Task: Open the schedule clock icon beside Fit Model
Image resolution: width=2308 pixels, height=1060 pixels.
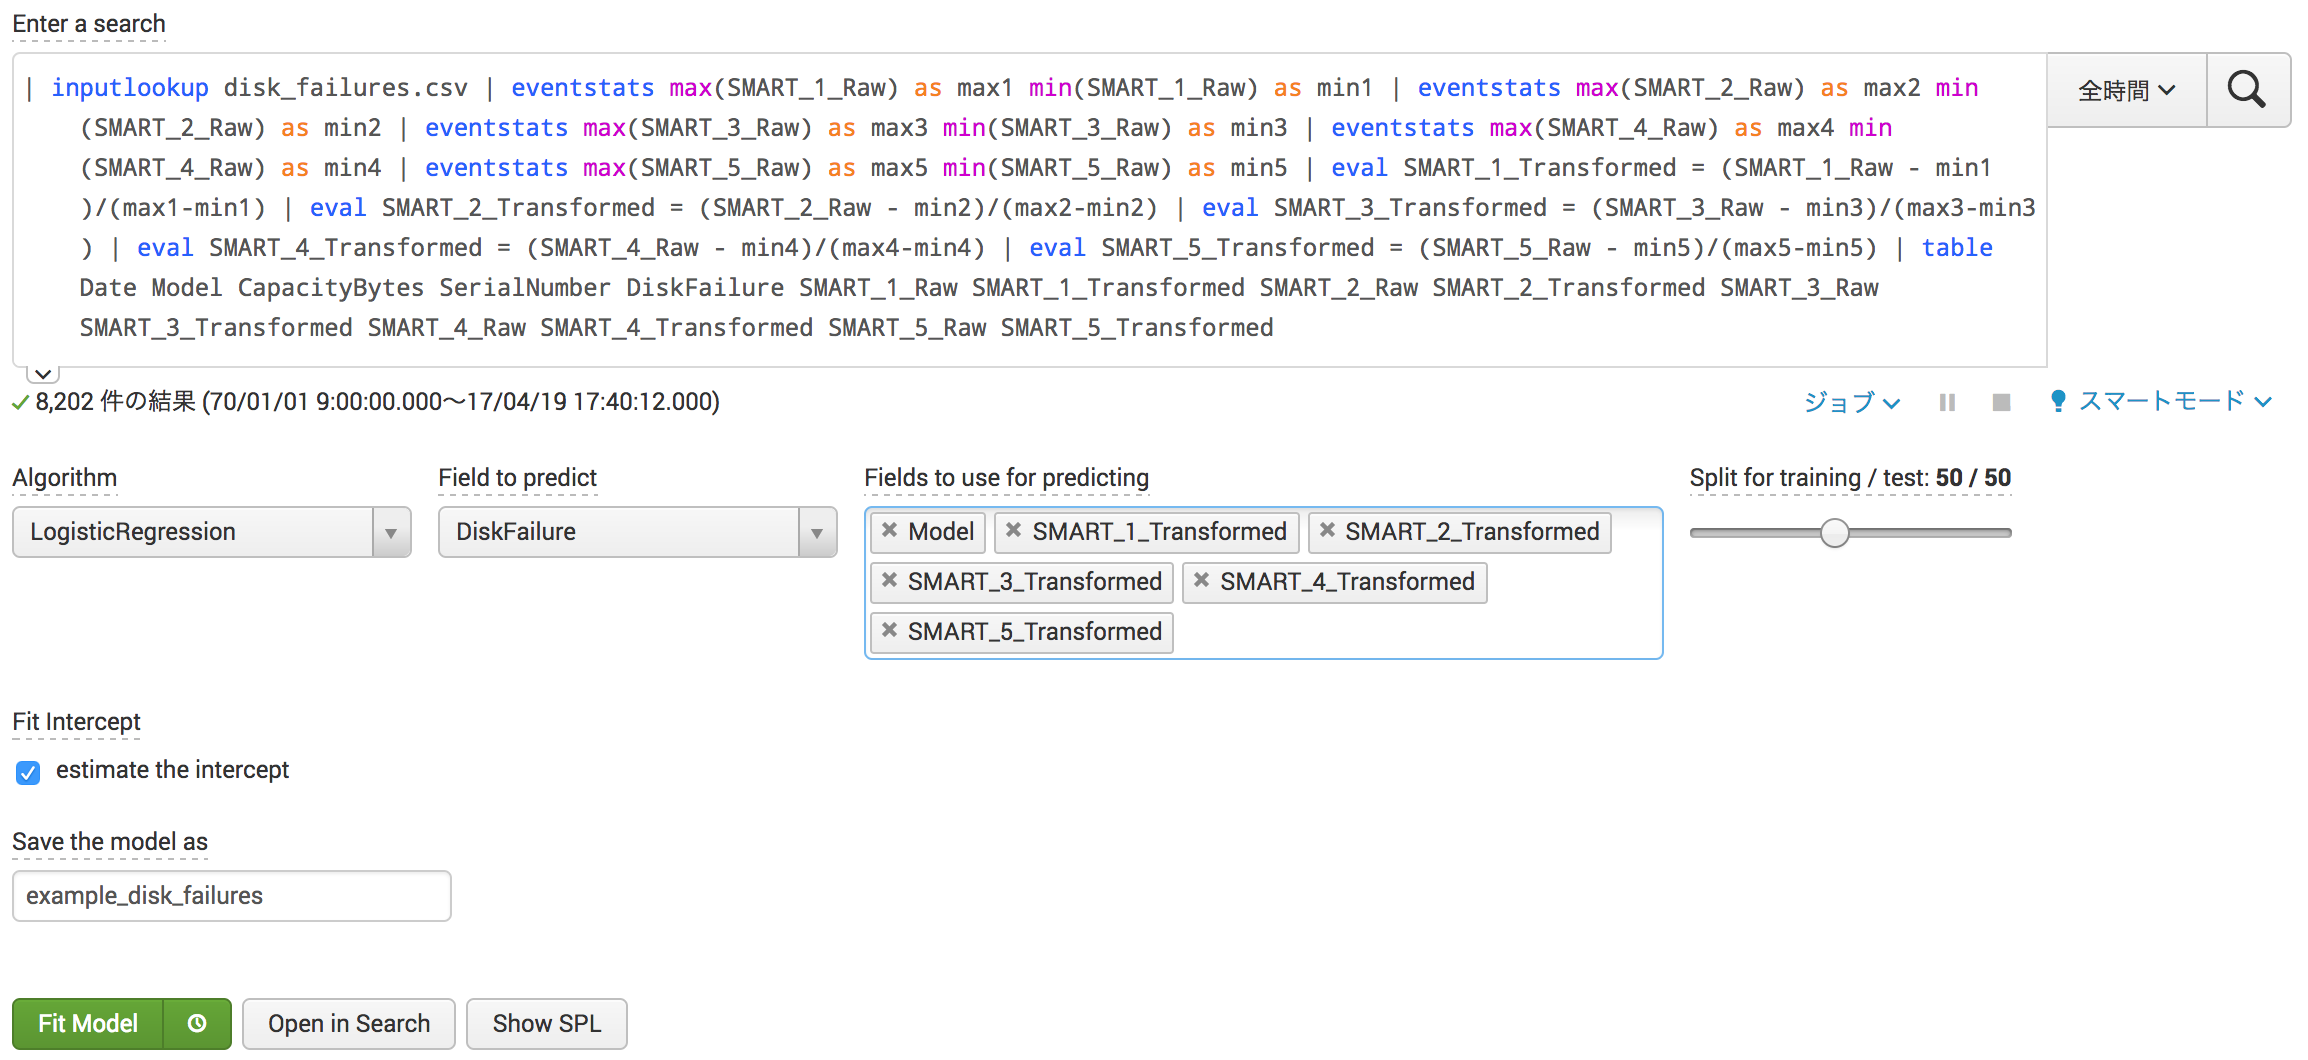Action: pyautogui.click(x=196, y=1023)
